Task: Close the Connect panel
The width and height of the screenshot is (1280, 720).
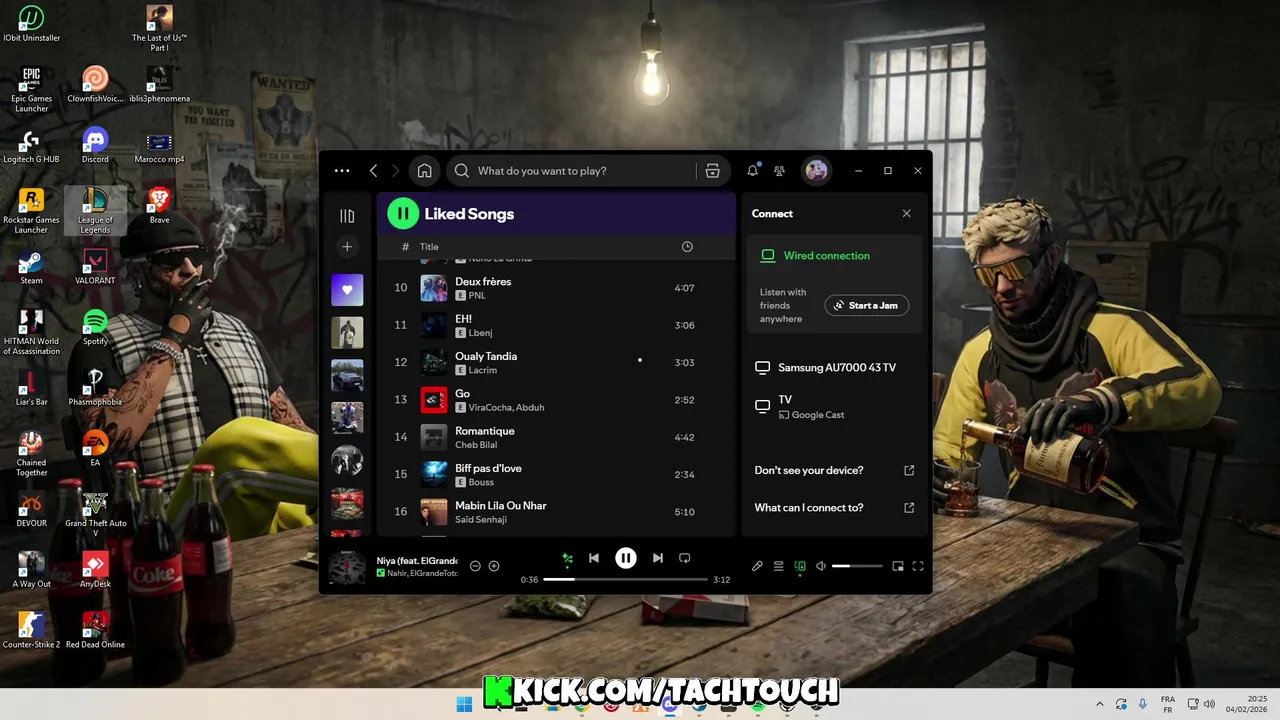Action: (907, 214)
